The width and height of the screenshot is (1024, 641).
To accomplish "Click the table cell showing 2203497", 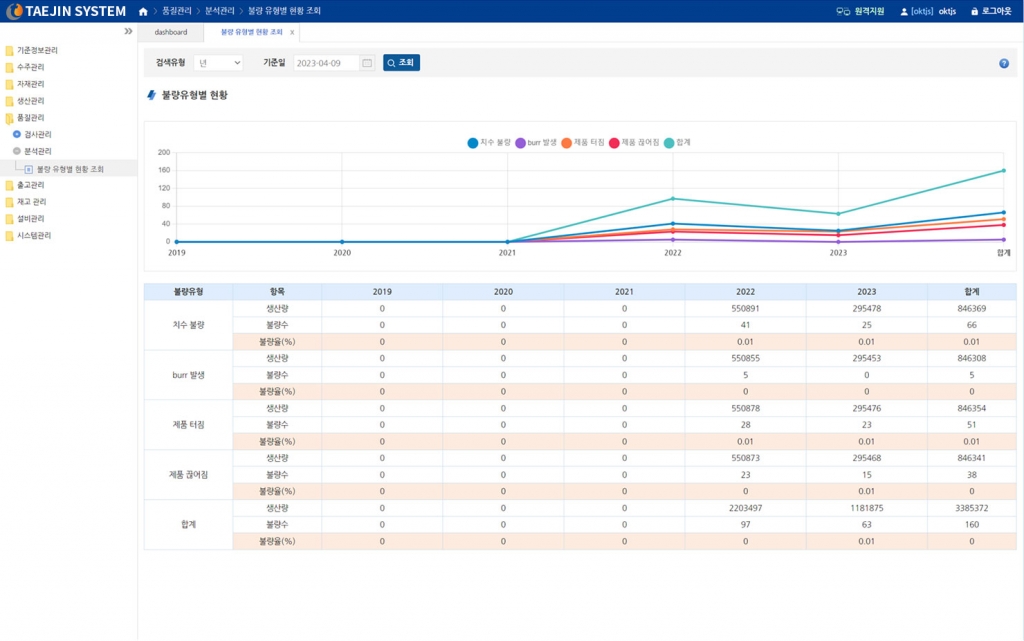I will click(745, 508).
